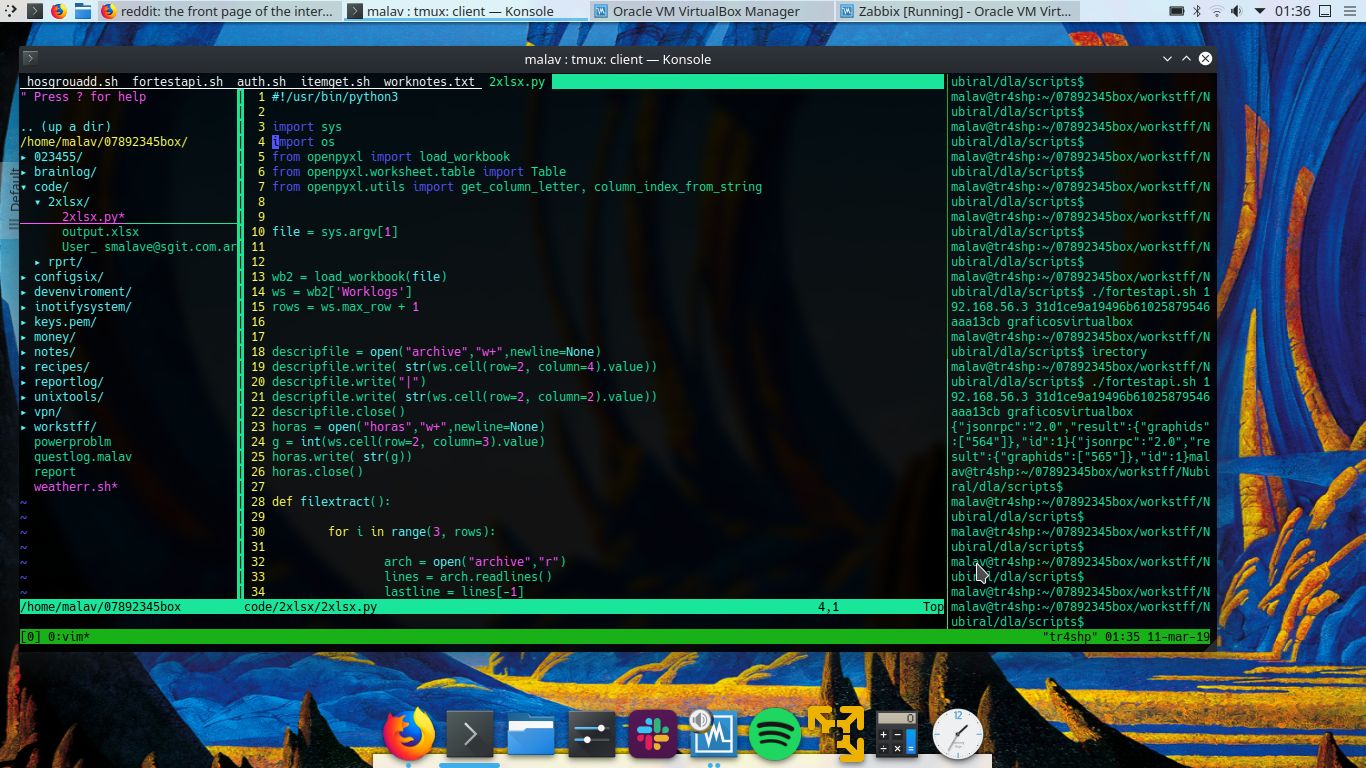Viewport: 1366px width, 768px height.
Task: Open the audio mixer settings icon in dock
Action: 591,735
